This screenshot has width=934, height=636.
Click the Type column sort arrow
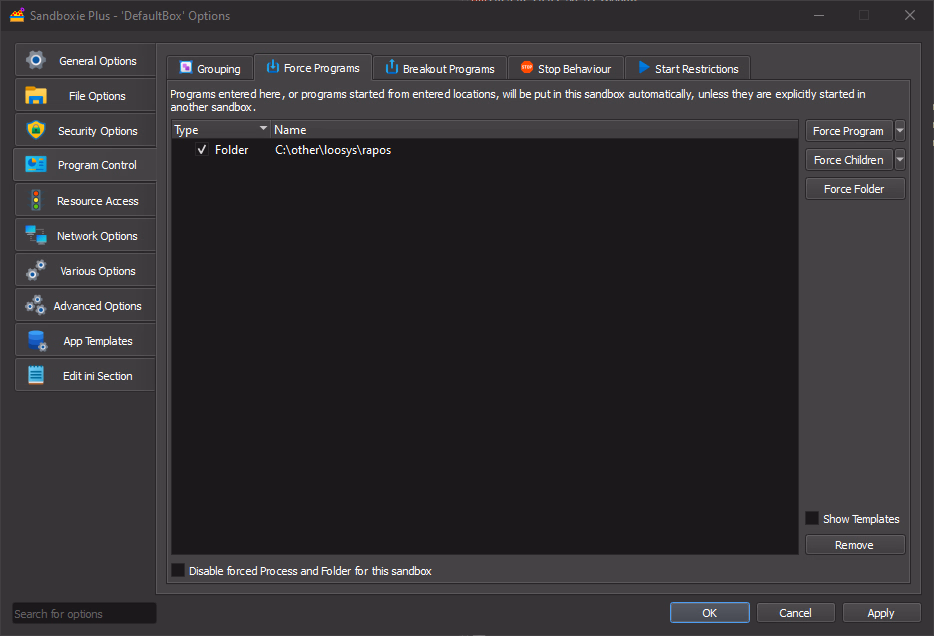point(264,130)
